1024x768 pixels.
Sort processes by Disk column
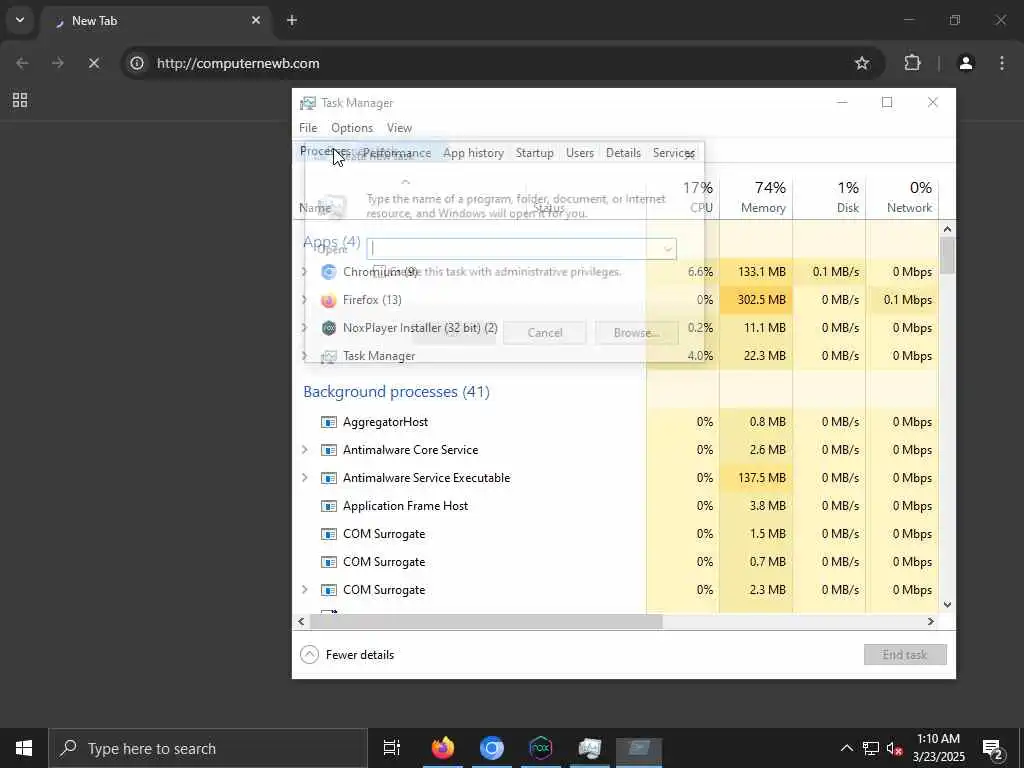[829, 197]
